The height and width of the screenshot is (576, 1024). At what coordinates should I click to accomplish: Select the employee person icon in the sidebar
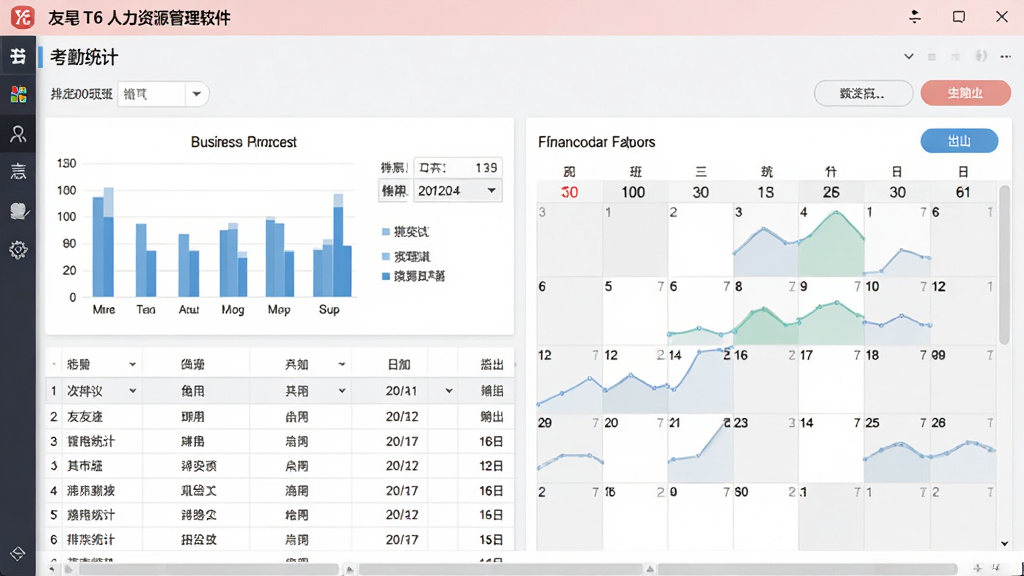click(x=18, y=134)
